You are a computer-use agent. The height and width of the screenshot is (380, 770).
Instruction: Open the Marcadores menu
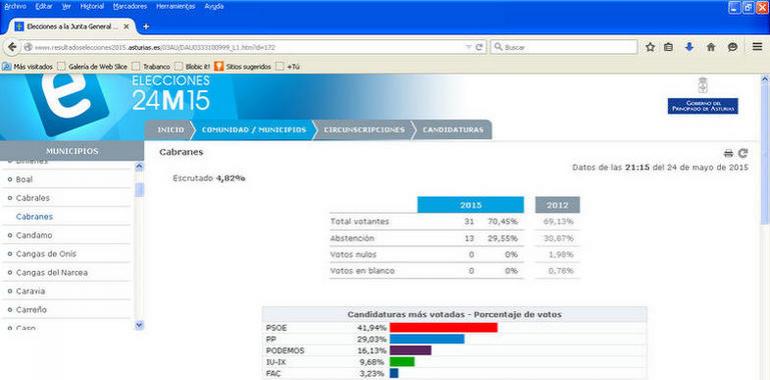coord(130,6)
